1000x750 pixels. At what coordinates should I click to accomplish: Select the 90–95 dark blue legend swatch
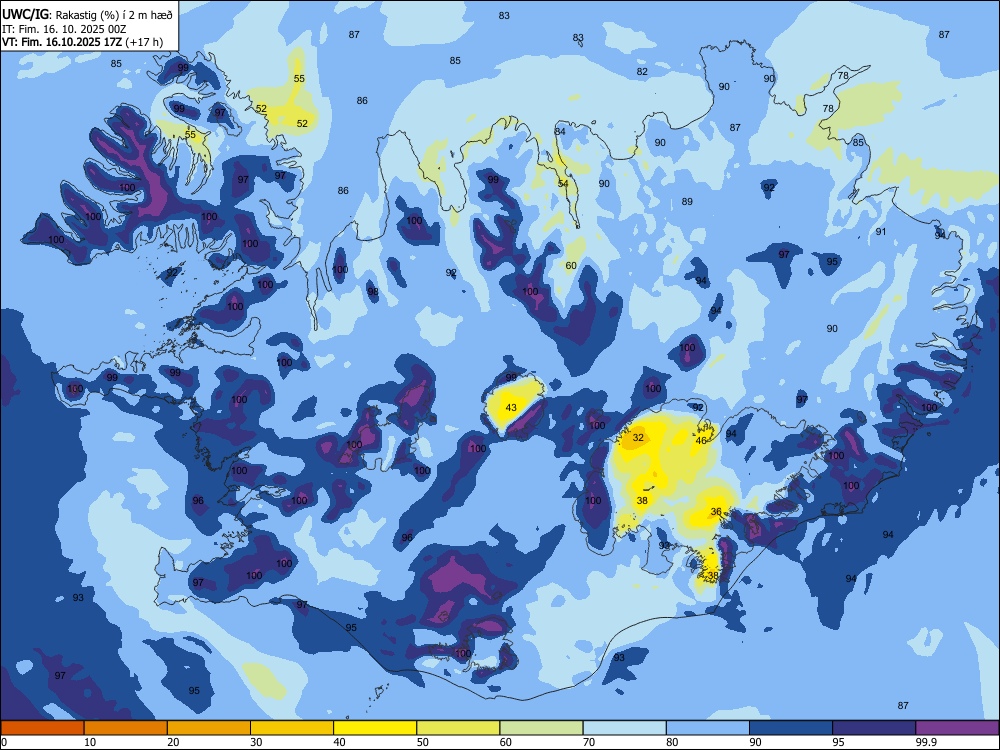pyautogui.click(x=791, y=728)
